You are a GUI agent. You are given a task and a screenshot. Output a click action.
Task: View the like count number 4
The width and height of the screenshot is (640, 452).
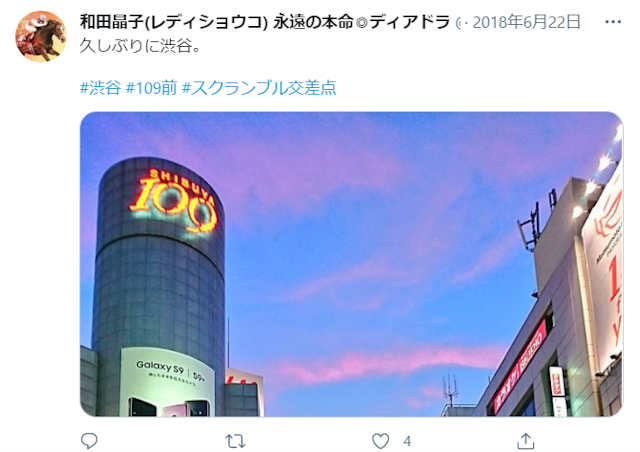pyautogui.click(x=407, y=441)
